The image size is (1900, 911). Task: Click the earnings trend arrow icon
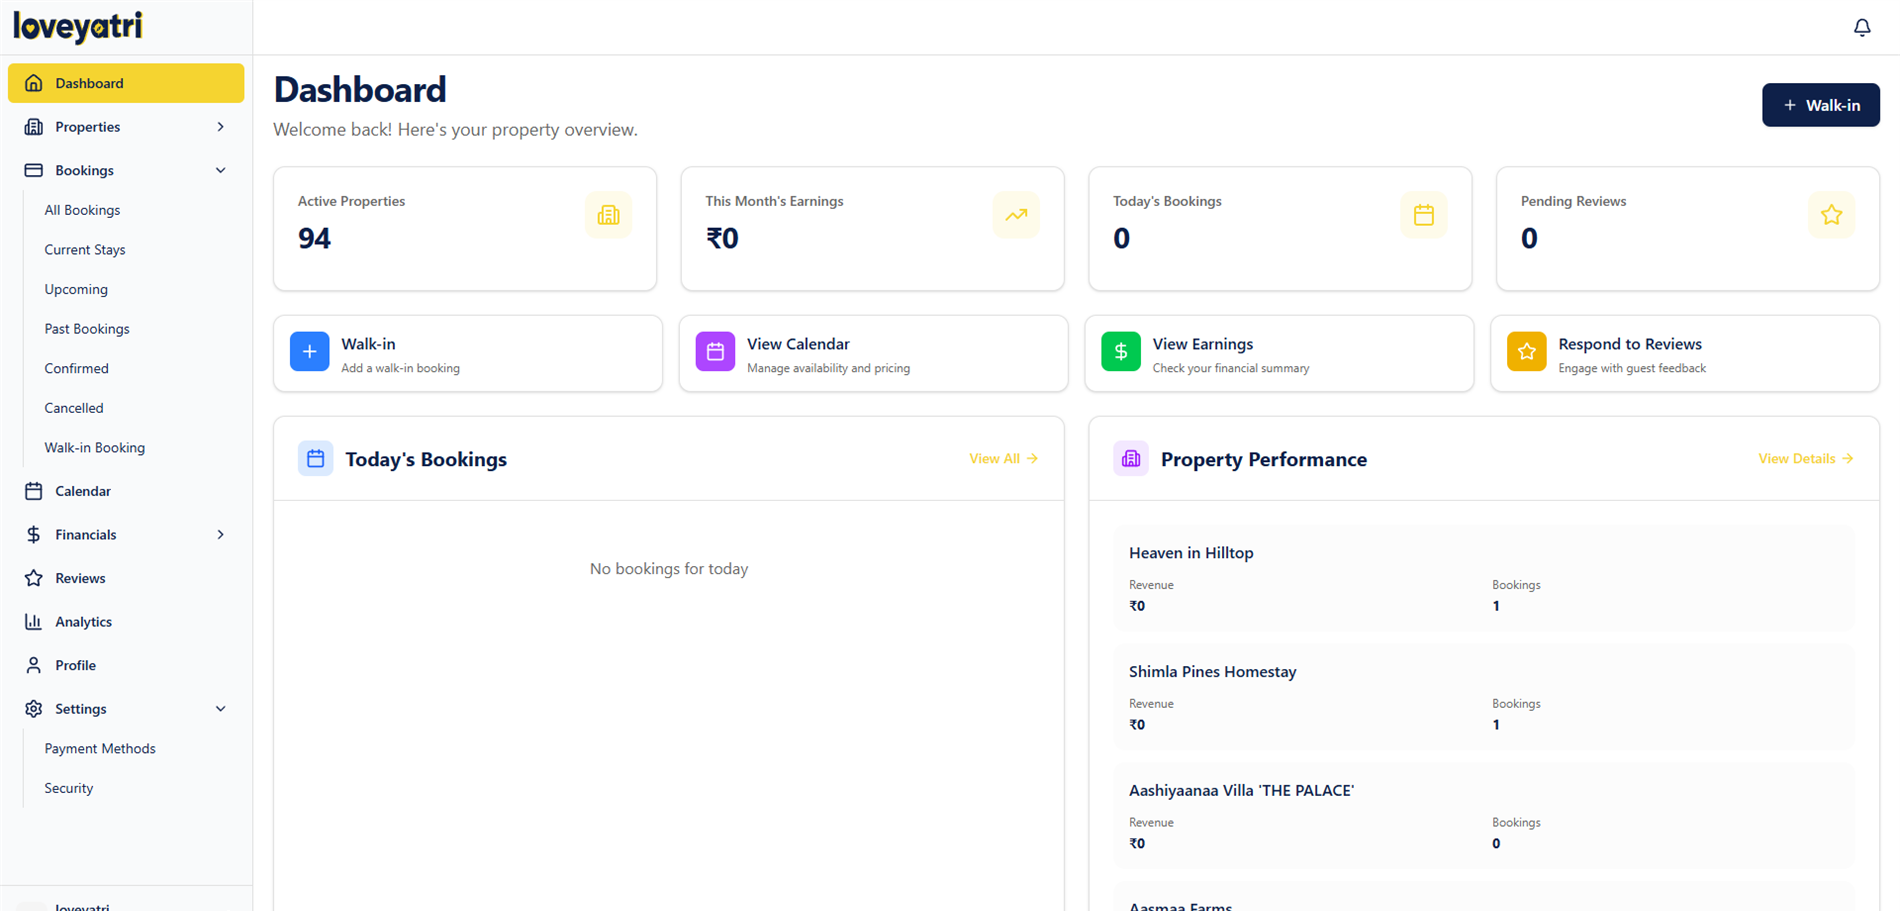pyautogui.click(x=1016, y=215)
